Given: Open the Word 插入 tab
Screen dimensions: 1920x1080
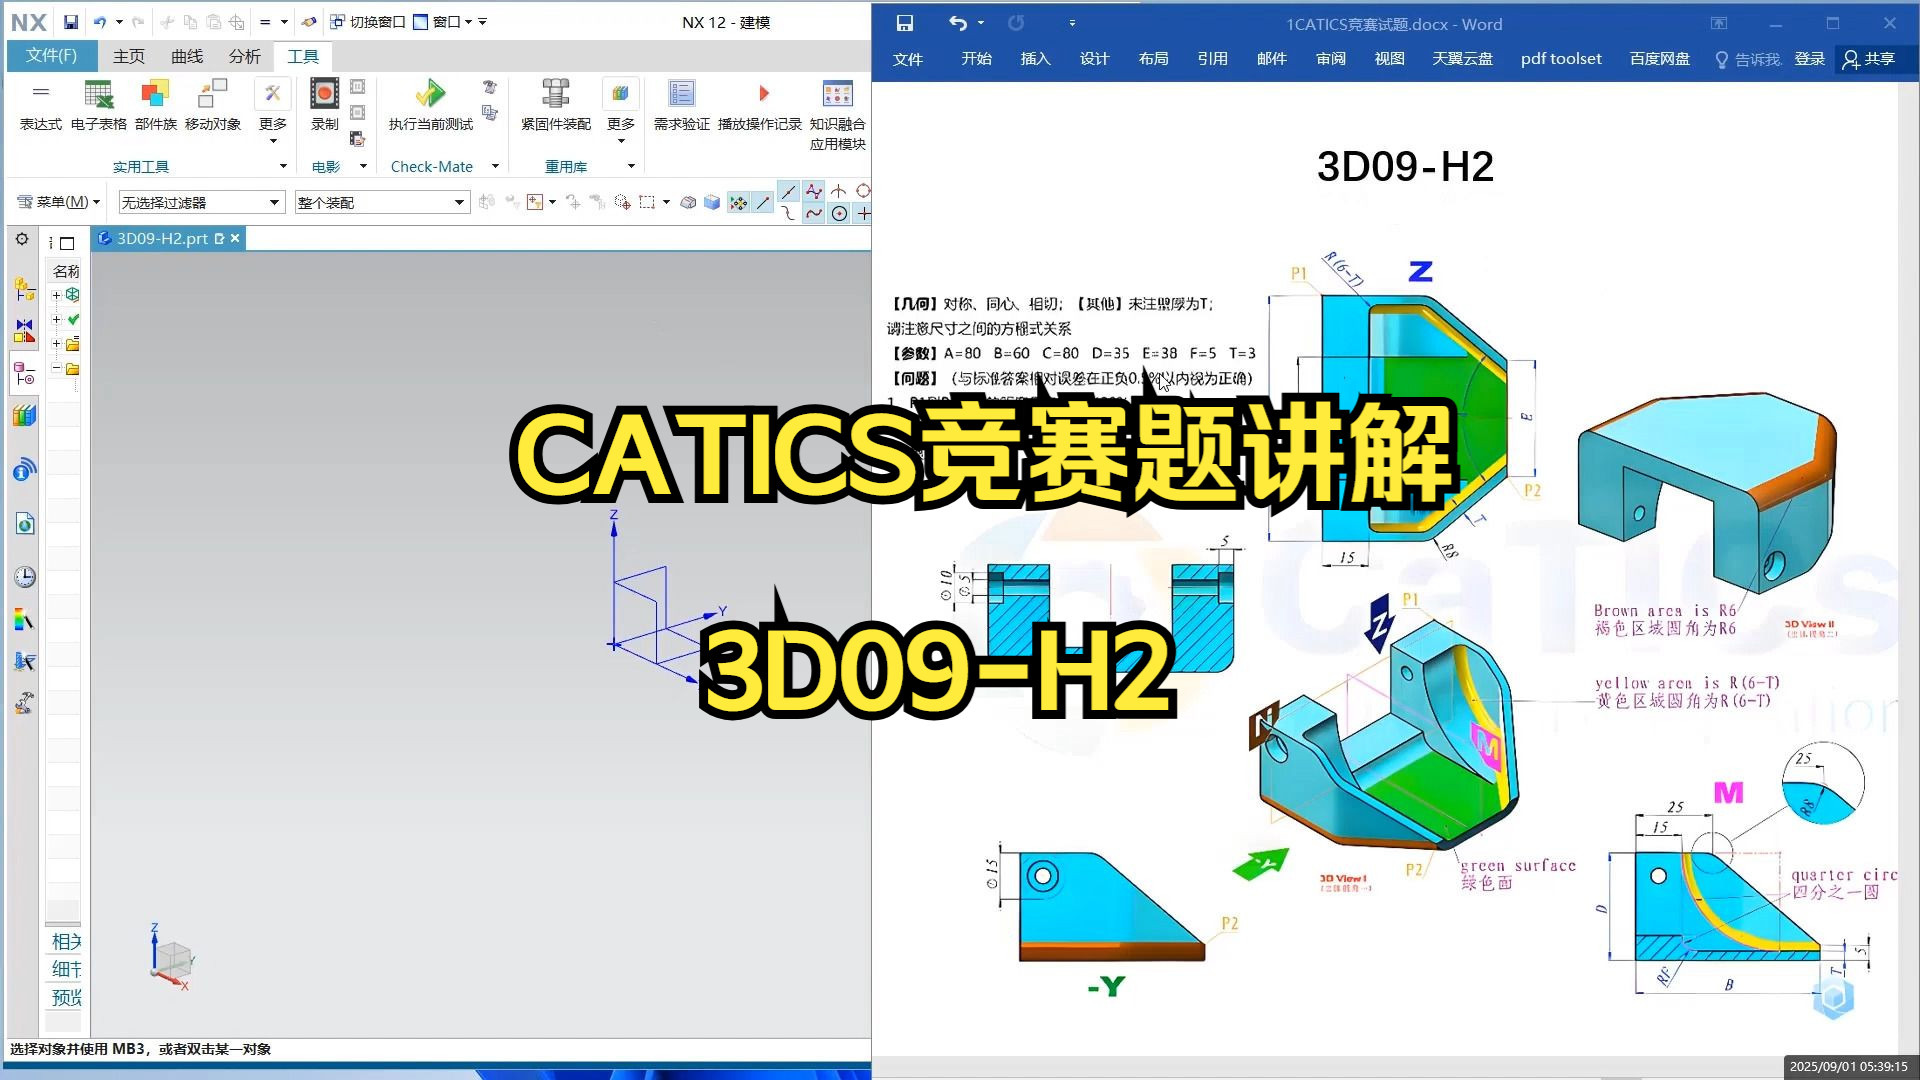Looking at the screenshot, I should 1035,59.
